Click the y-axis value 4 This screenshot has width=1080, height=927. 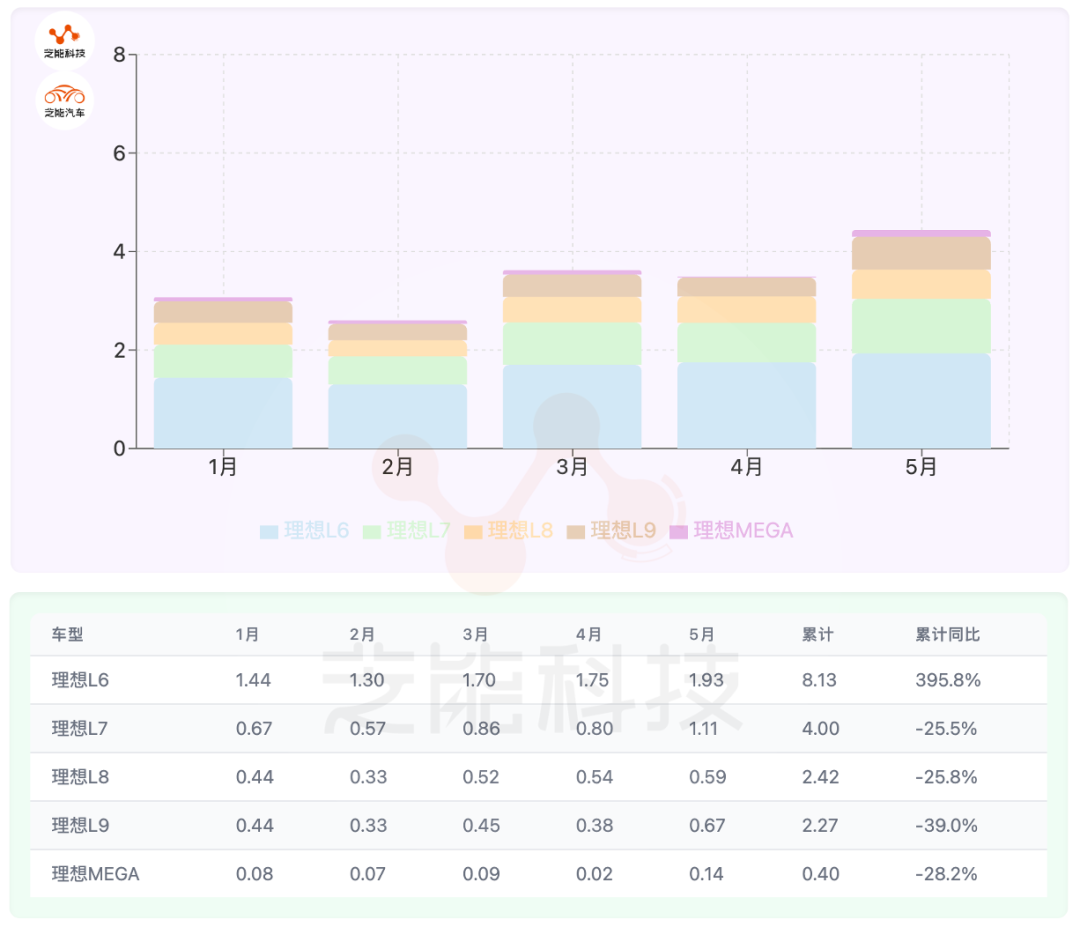[120, 251]
